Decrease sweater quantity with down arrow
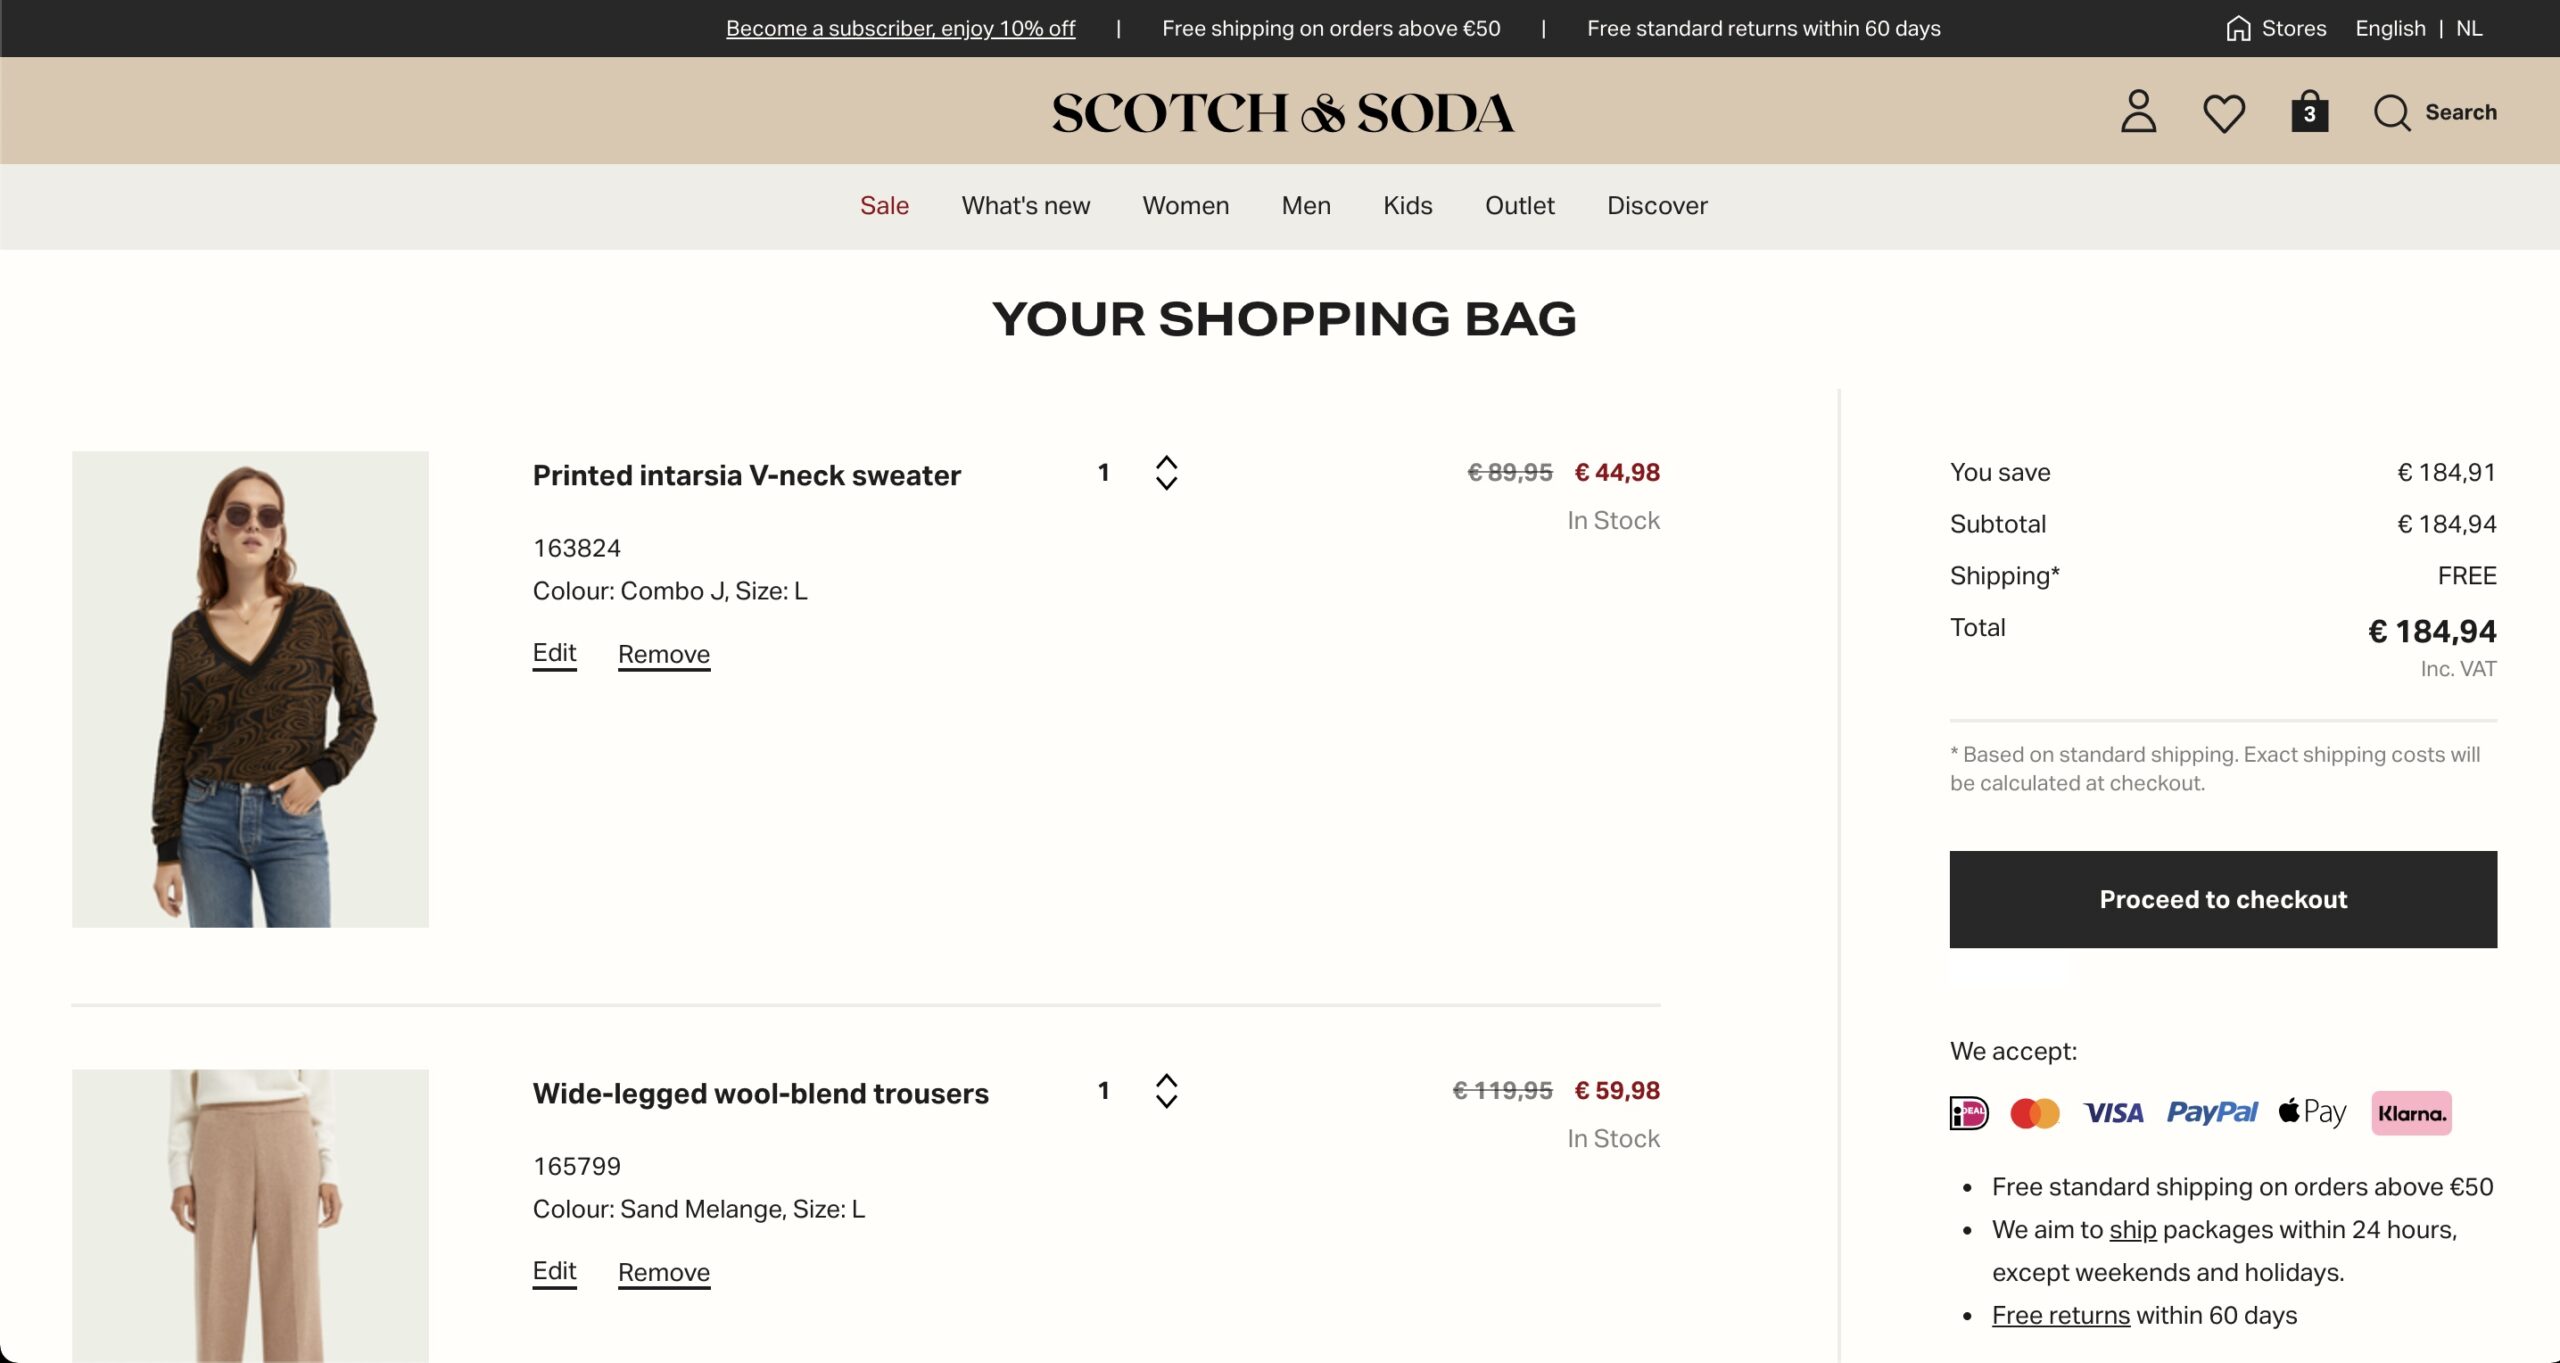Screen dimensions: 2560x1363 coord(1166,483)
